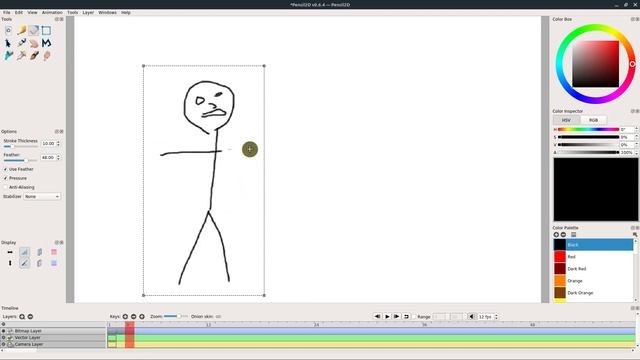Screen dimensions: 640x360
Task: Select the Paint Bucket tool
Action: [x=9, y=55]
